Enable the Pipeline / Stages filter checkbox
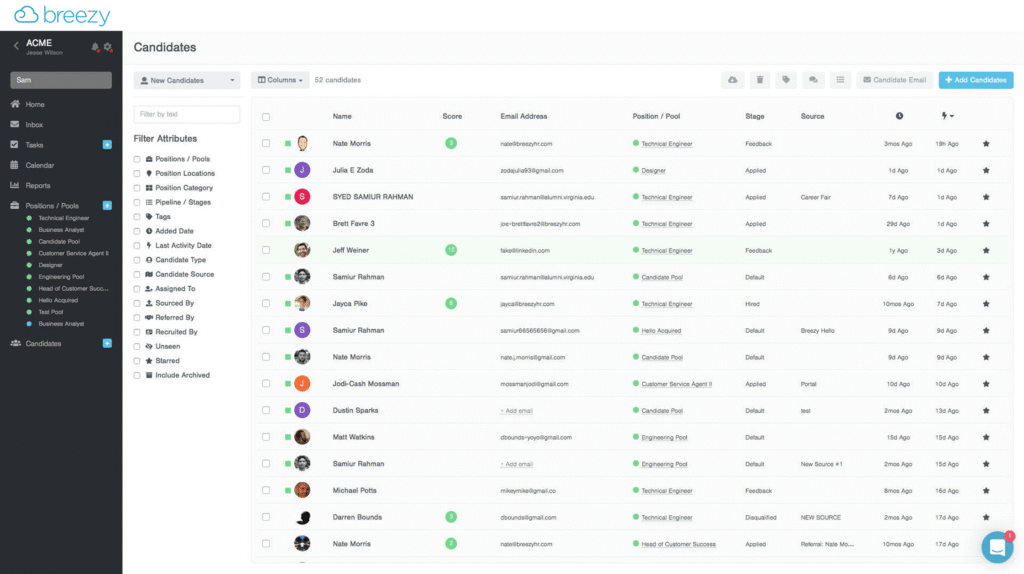This screenshot has width=1024, height=574. click(x=137, y=202)
